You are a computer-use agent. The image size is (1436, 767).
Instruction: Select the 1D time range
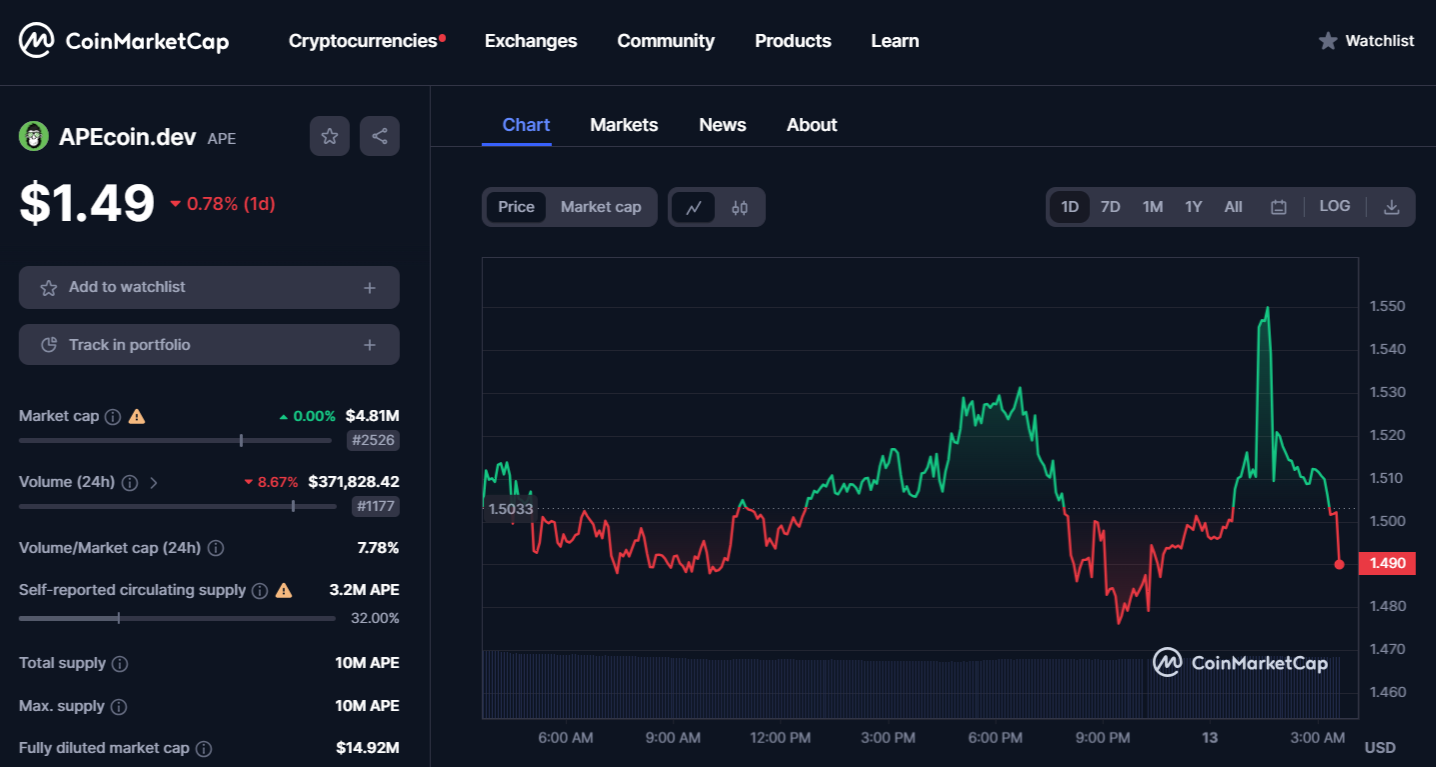(x=1070, y=207)
